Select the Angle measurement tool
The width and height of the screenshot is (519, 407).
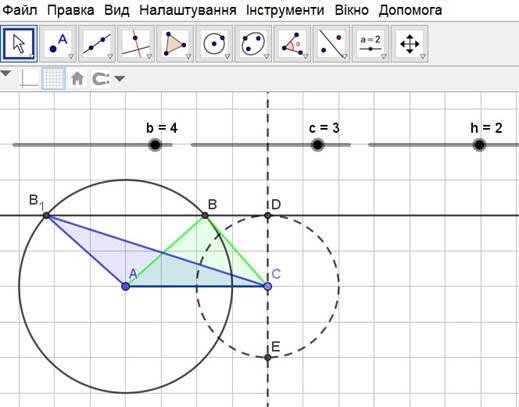(x=292, y=44)
